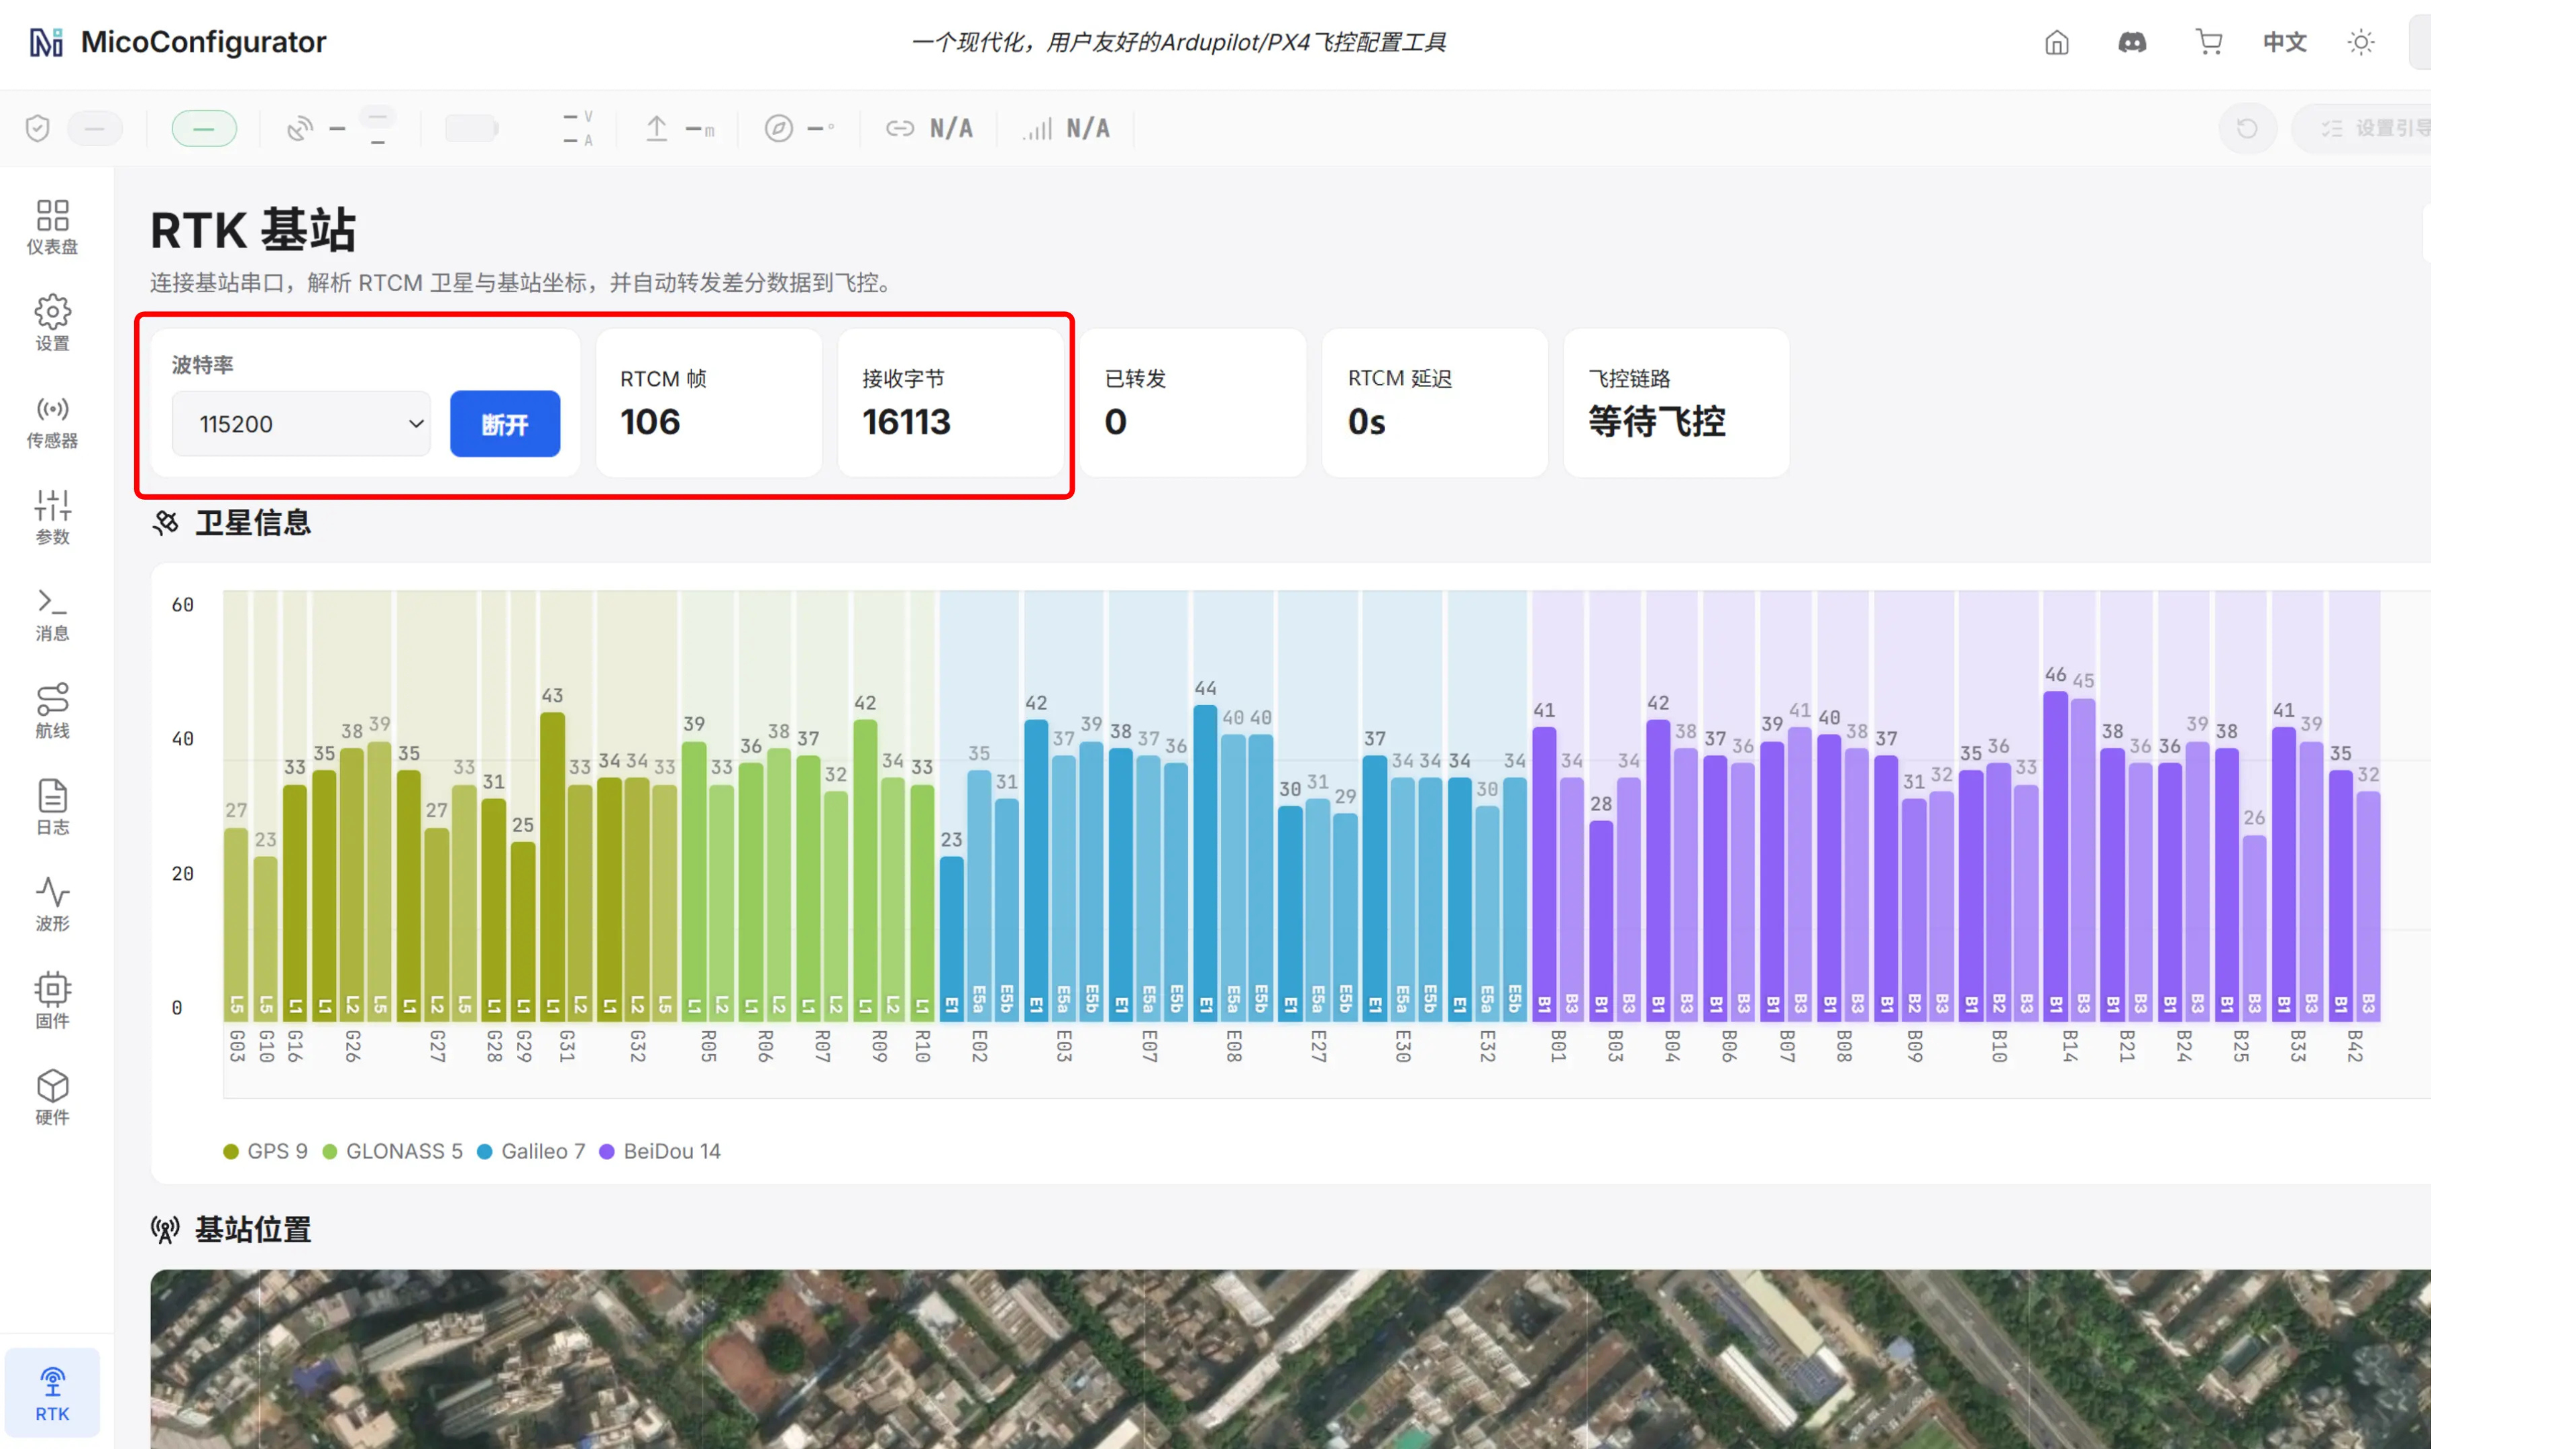The width and height of the screenshot is (2576, 1449).
Task: Click the compass heading indicator
Action: click(x=799, y=128)
